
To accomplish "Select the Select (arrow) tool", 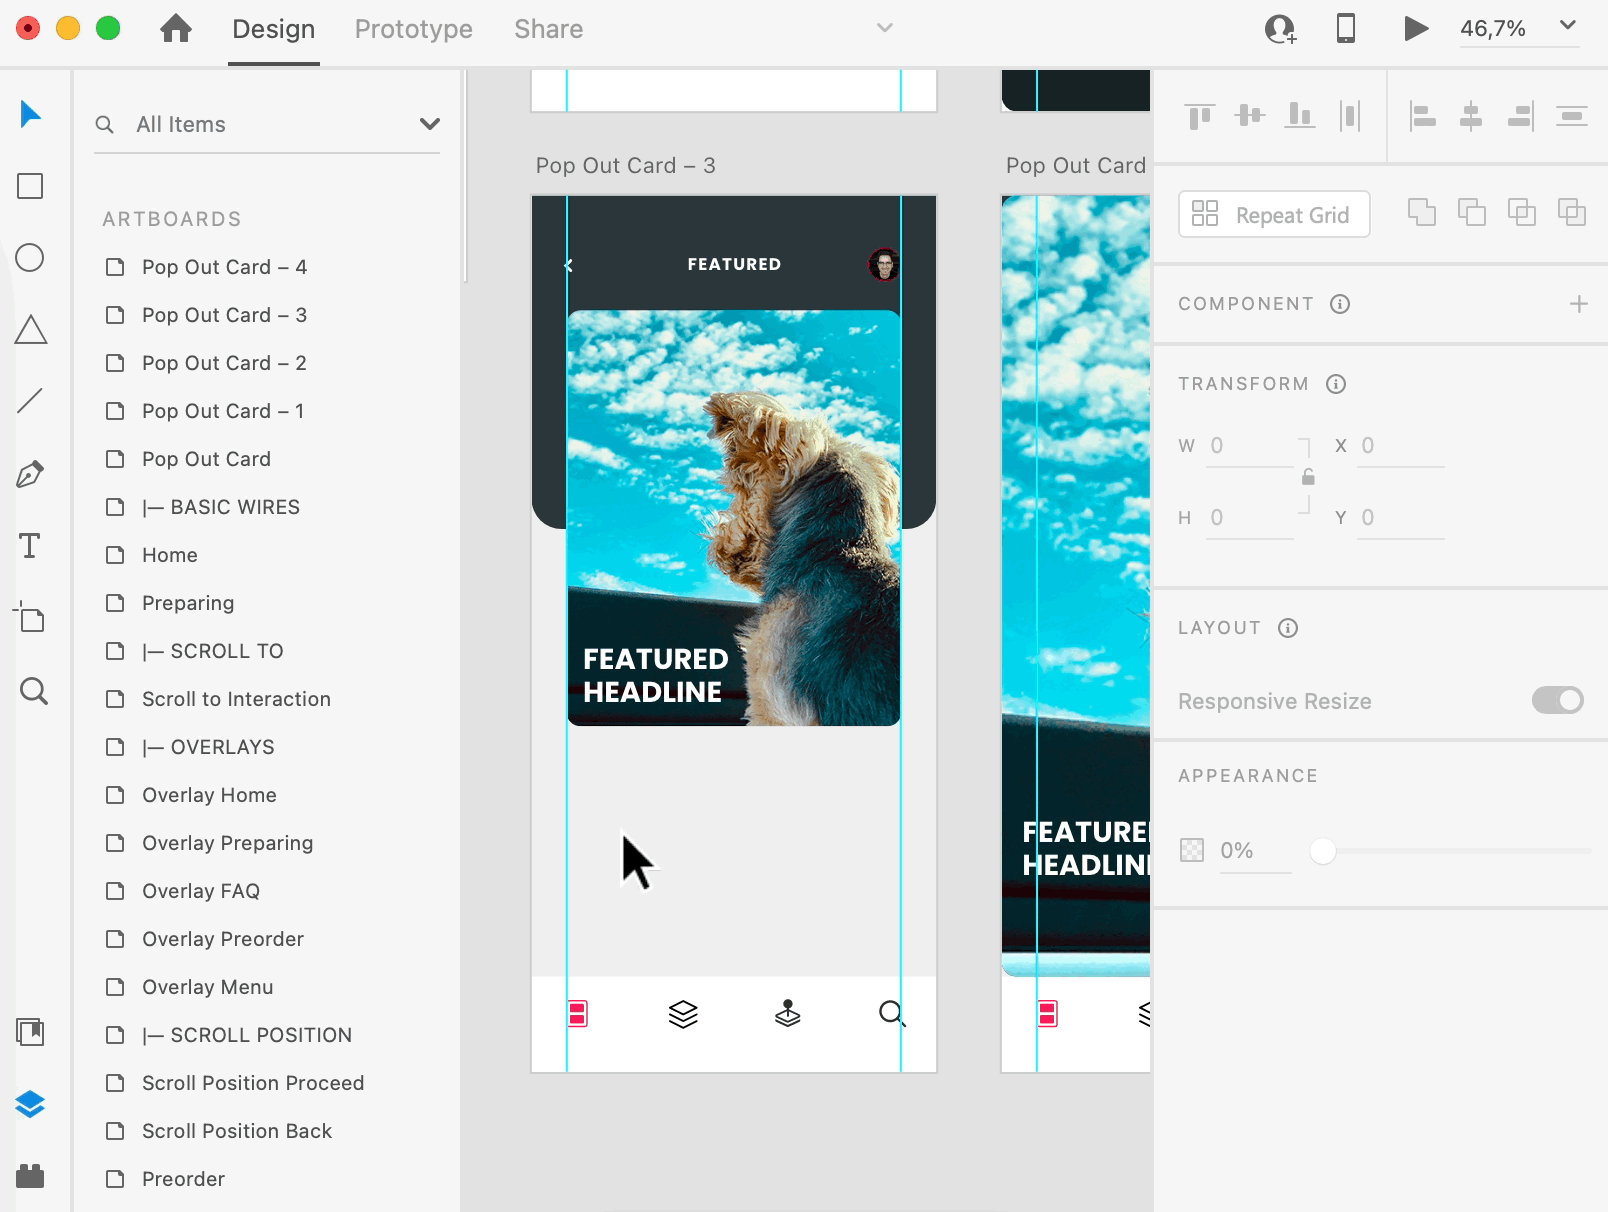I will (x=30, y=114).
